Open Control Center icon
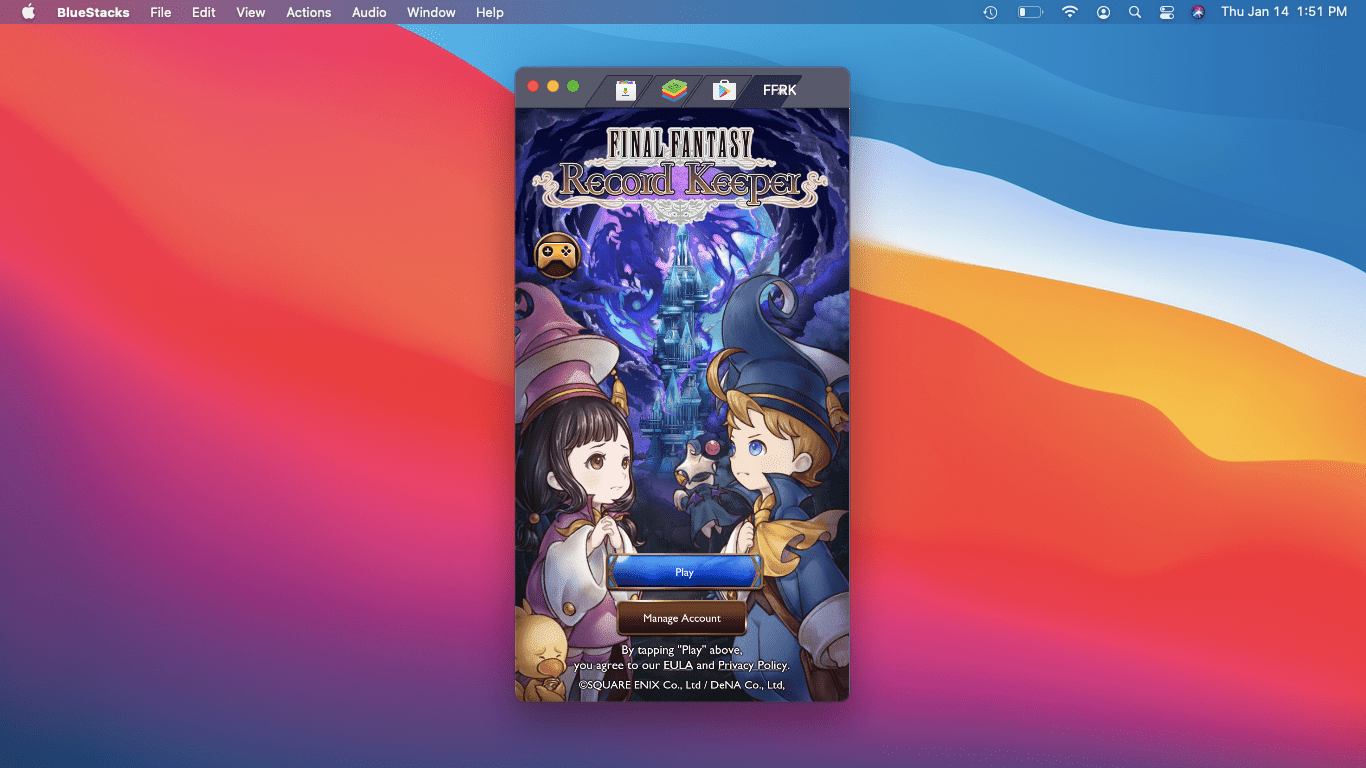The image size is (1366, 768). 1167,12
